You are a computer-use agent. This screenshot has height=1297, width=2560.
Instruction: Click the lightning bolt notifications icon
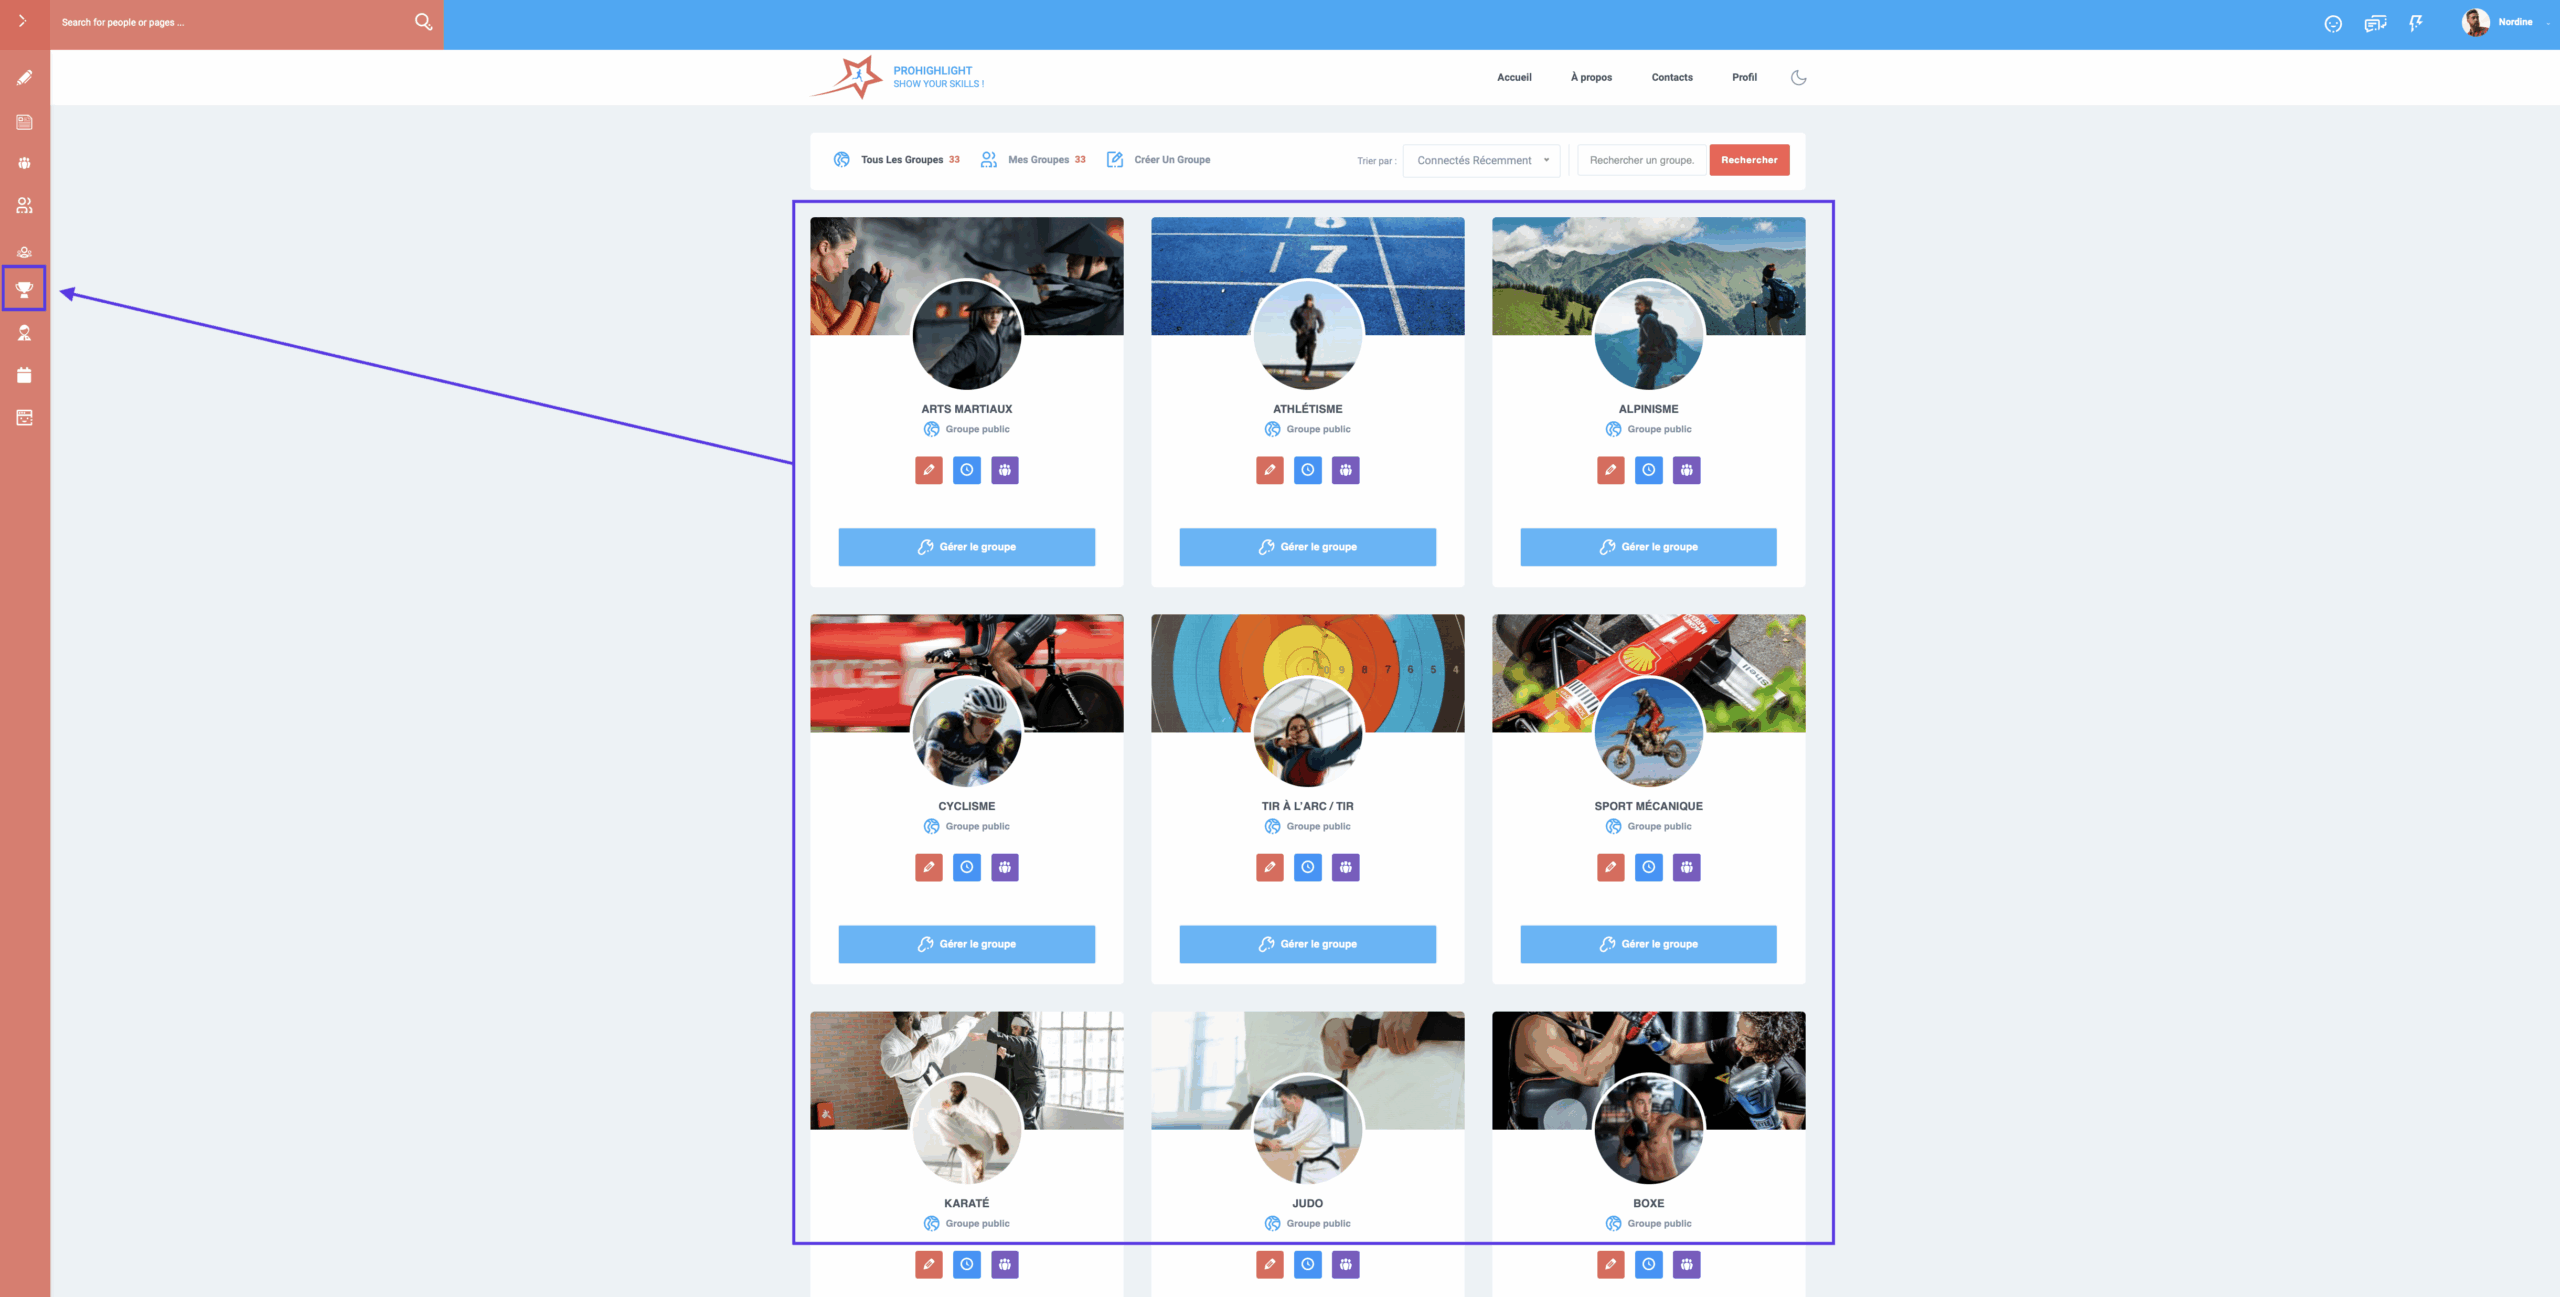[x=2416, y=23]
